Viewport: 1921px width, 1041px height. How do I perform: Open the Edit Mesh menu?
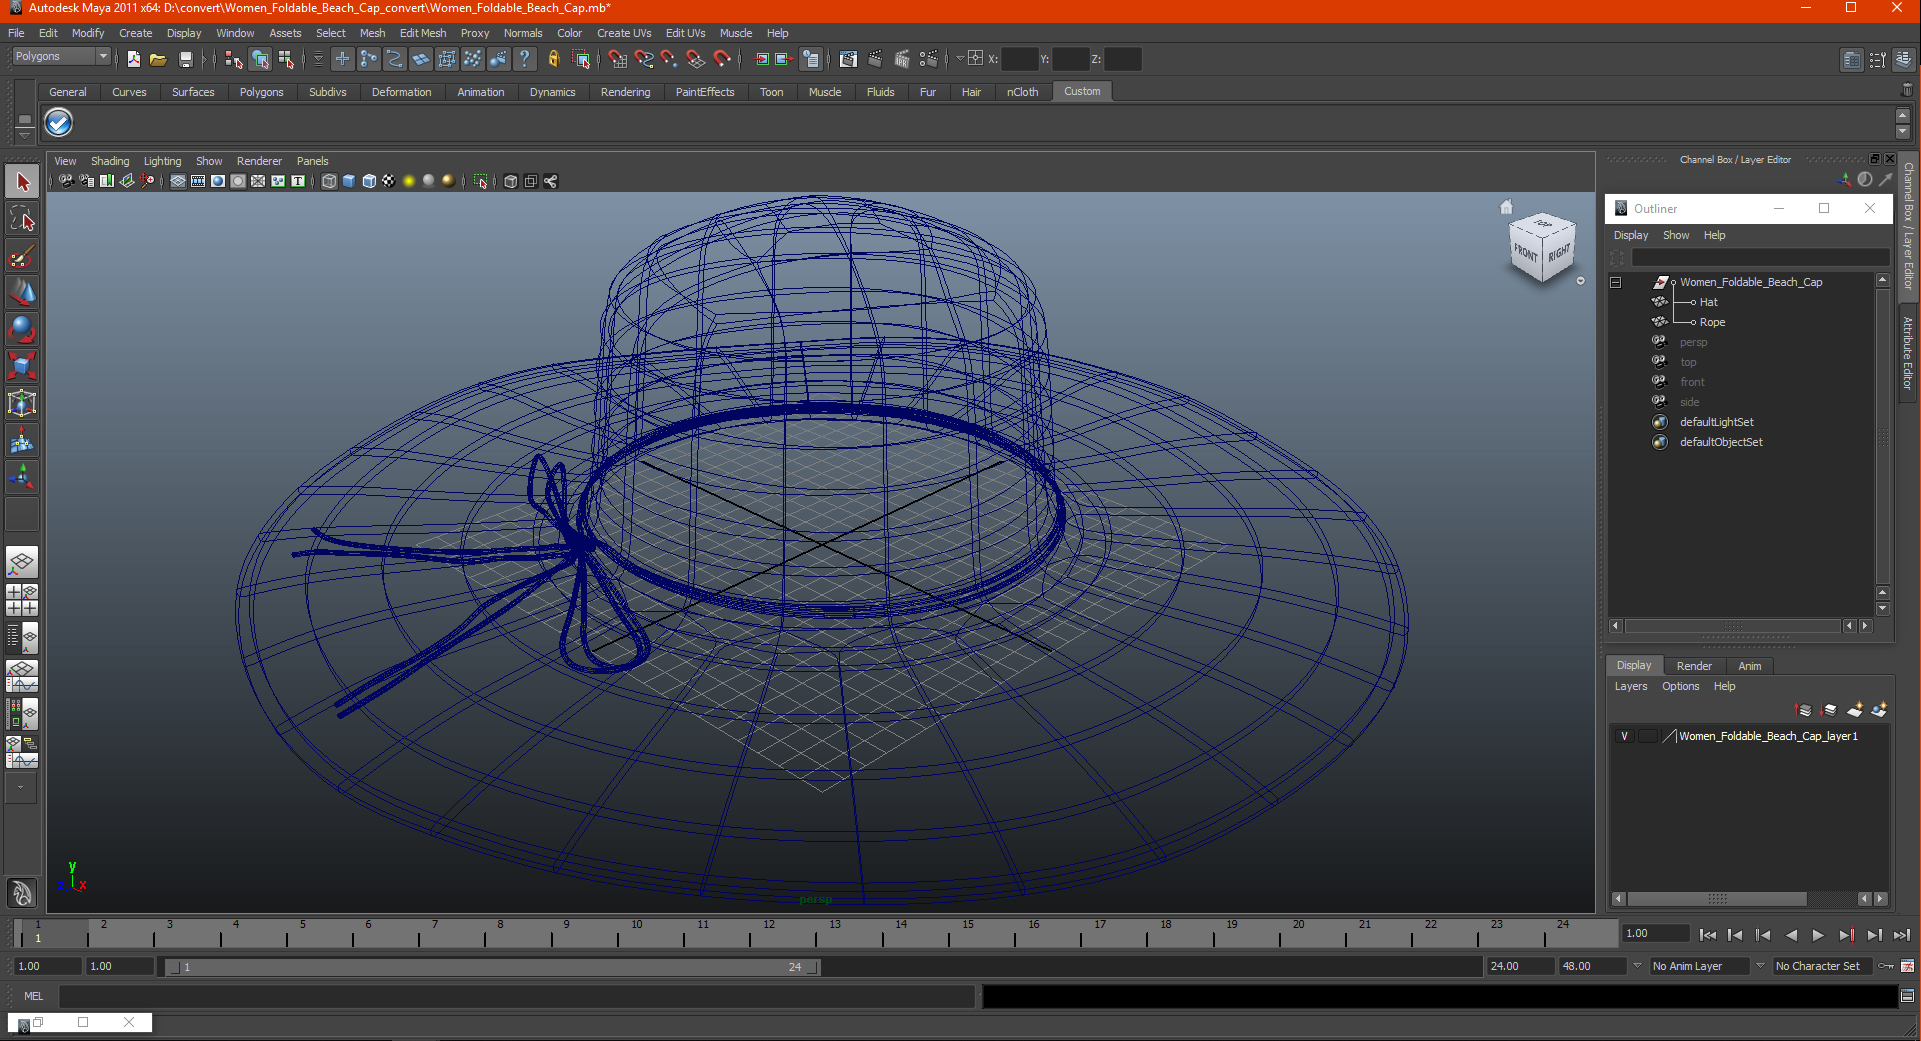(423, 33)
